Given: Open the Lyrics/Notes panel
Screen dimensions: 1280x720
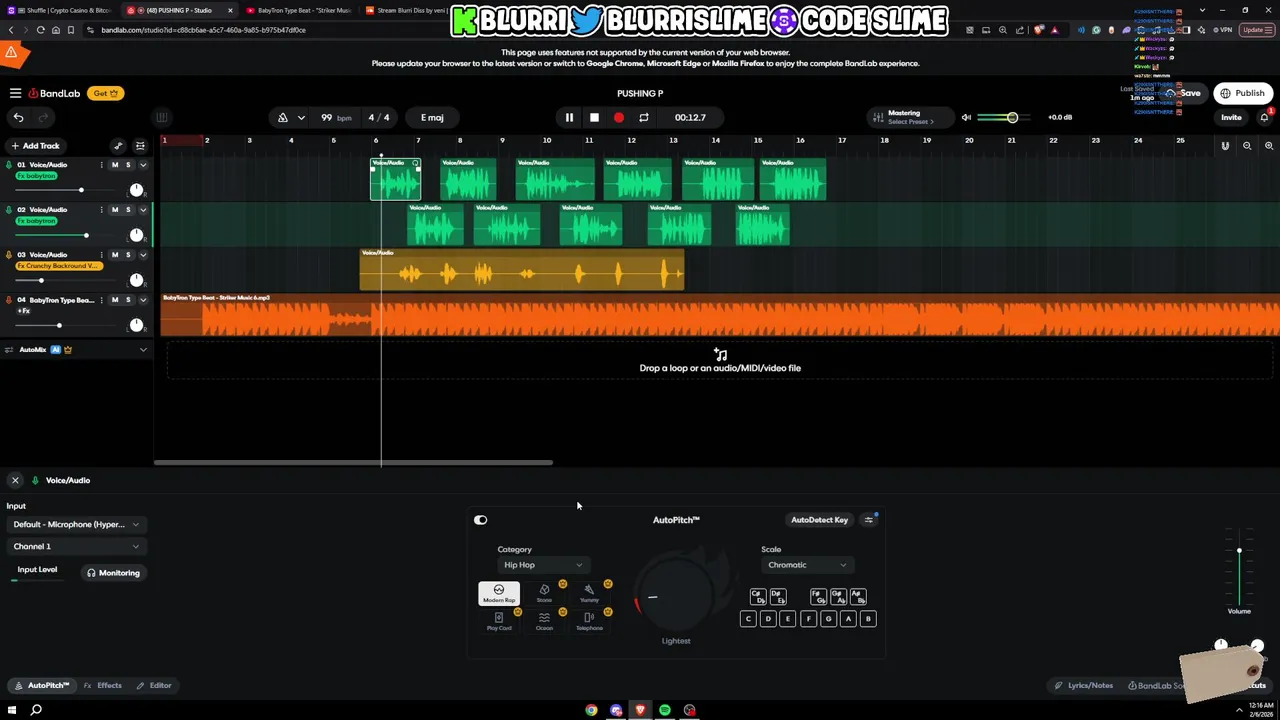Looking at the screenshot, I should coord(1084,686).
